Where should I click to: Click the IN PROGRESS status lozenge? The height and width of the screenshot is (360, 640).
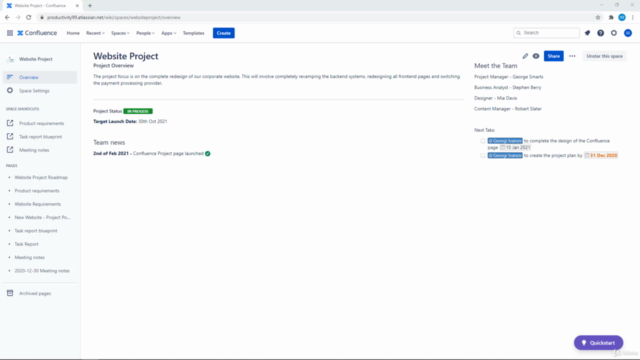point(138,111)
